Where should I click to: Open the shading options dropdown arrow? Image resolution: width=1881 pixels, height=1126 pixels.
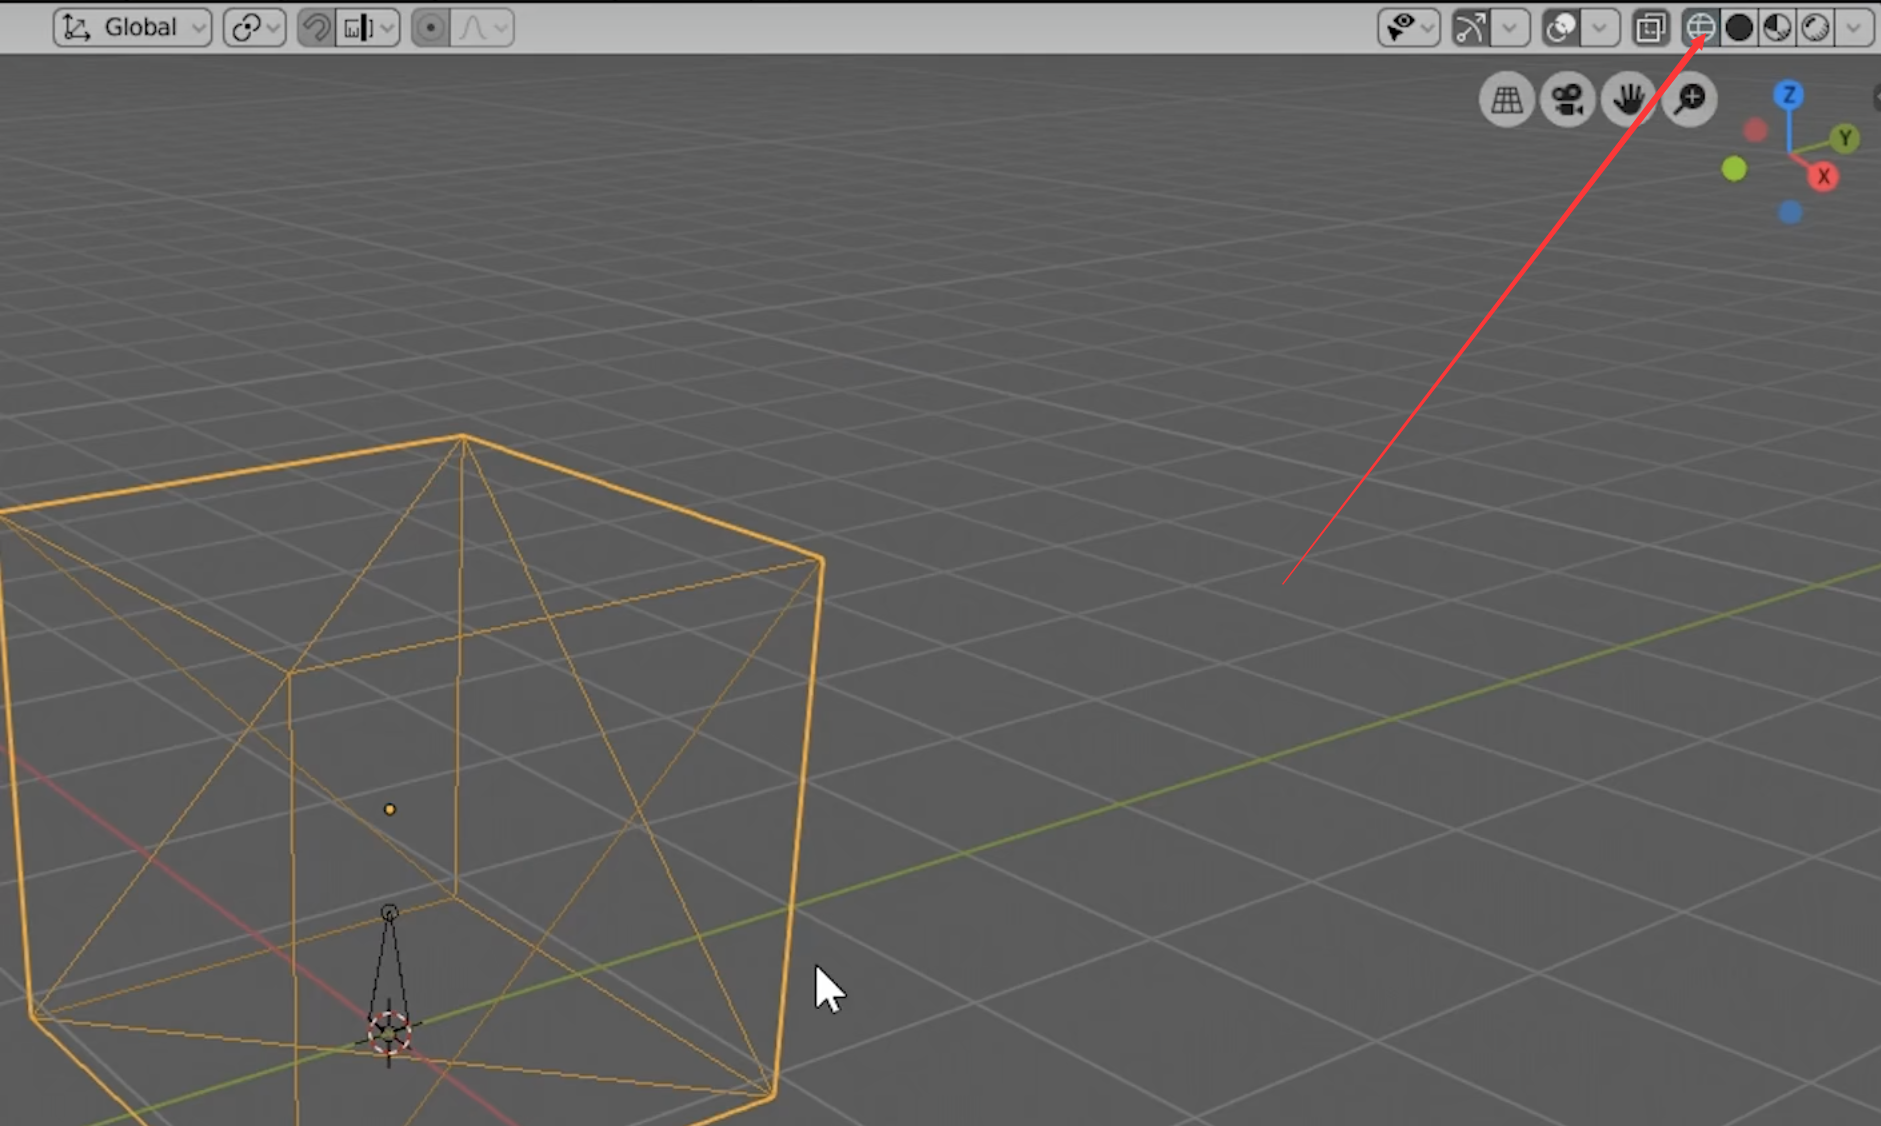[1854, 27]
